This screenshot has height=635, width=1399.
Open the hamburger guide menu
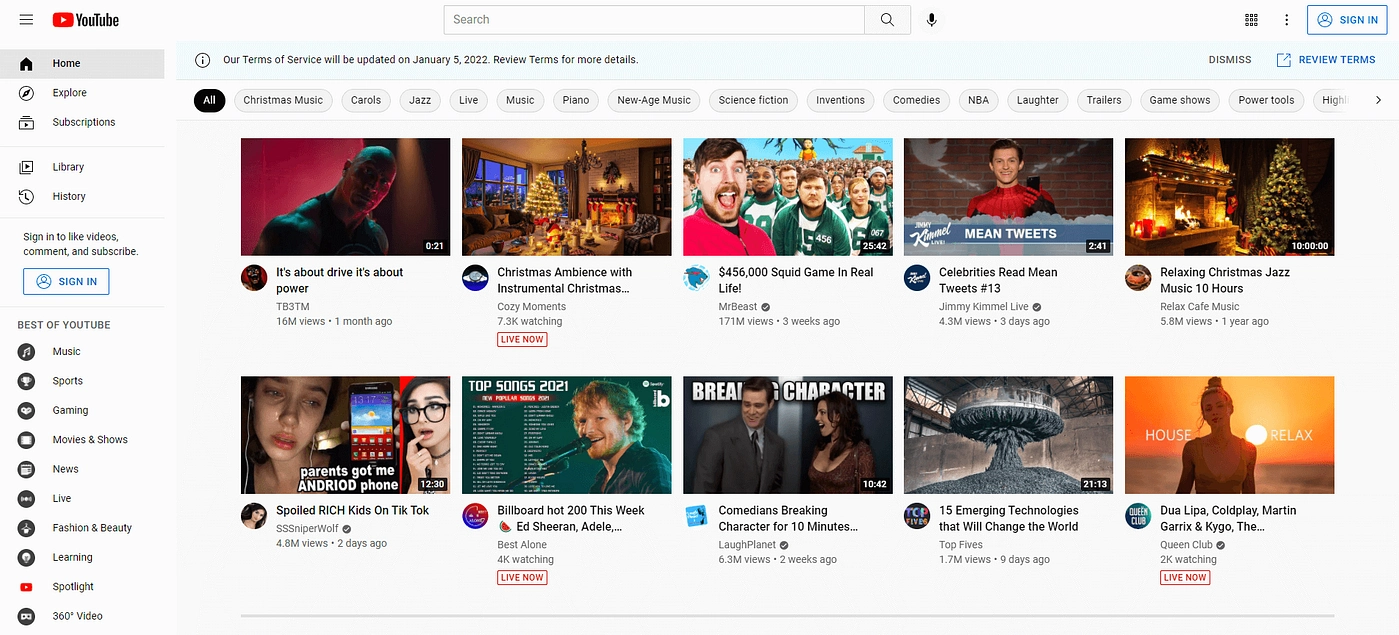(26, 20)
